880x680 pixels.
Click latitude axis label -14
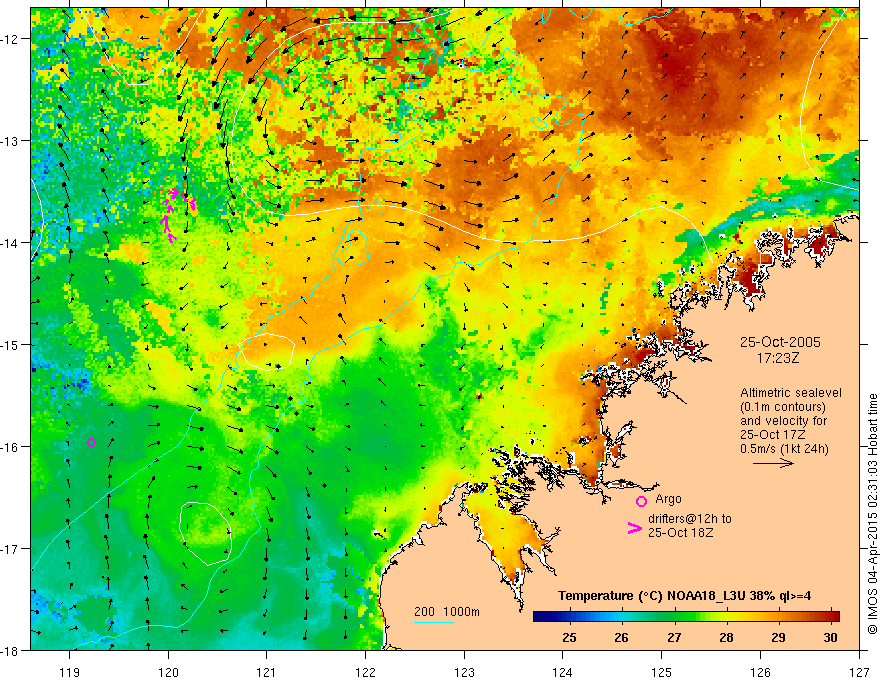(x=11, y=243)
